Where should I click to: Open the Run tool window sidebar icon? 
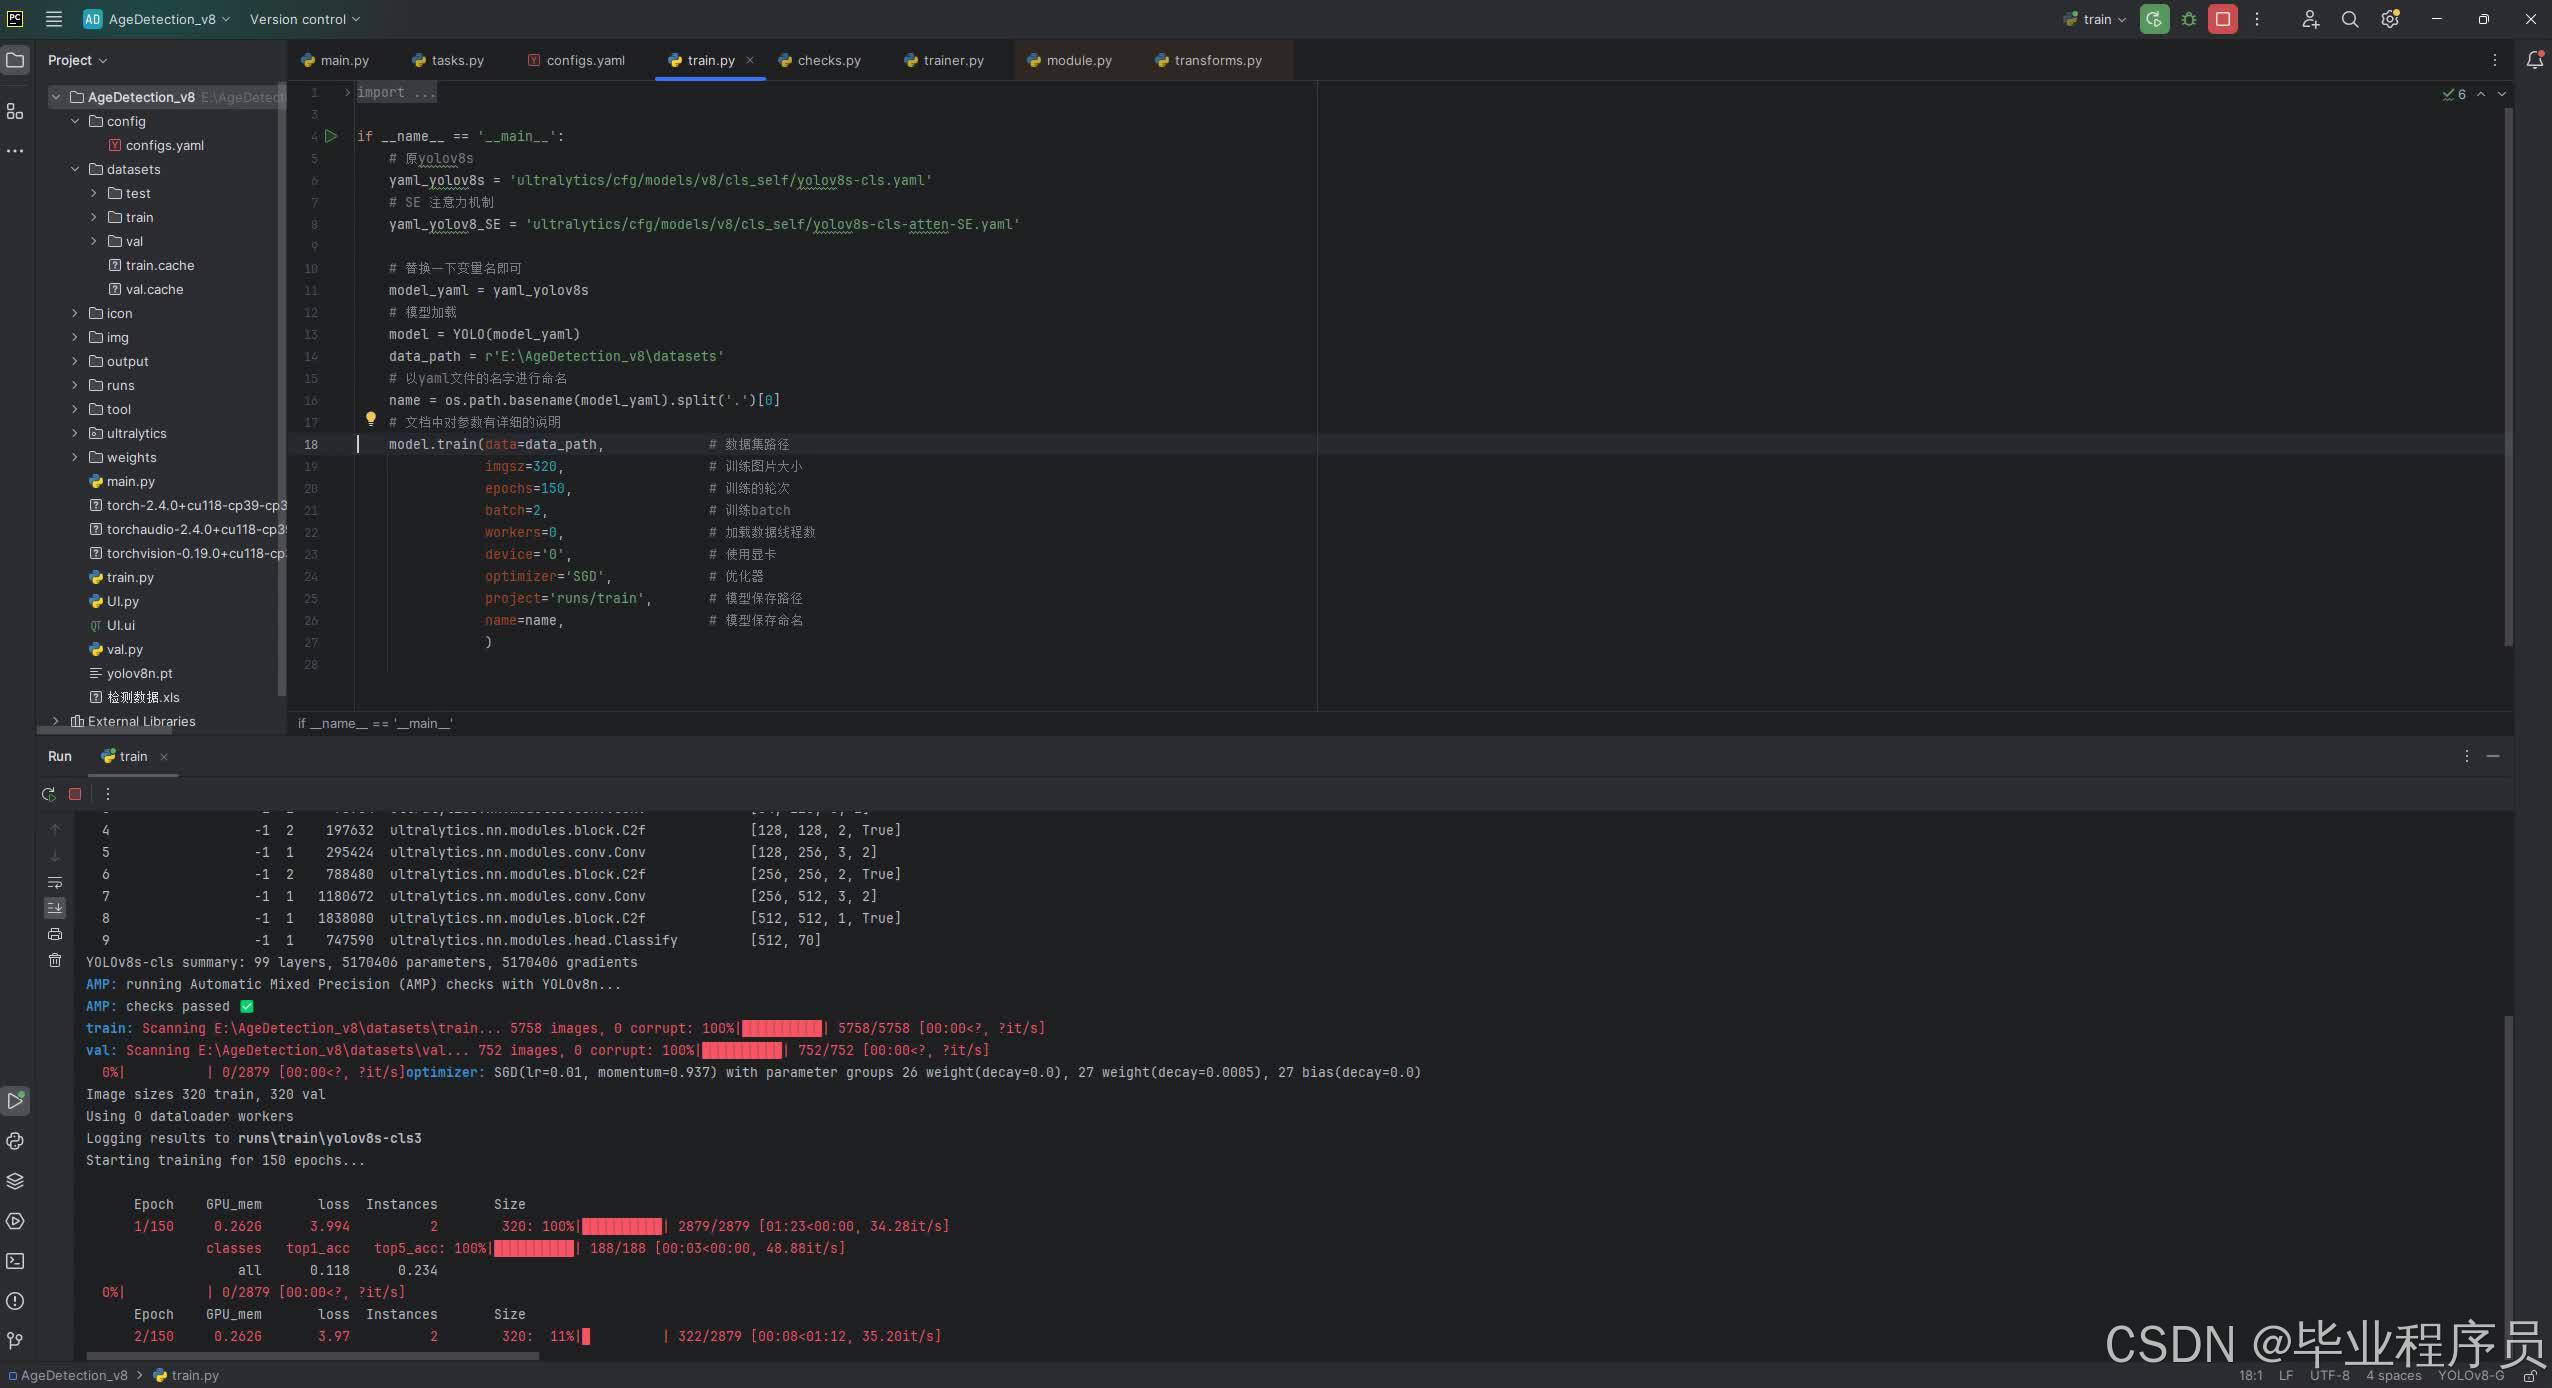coord(15,1101)
